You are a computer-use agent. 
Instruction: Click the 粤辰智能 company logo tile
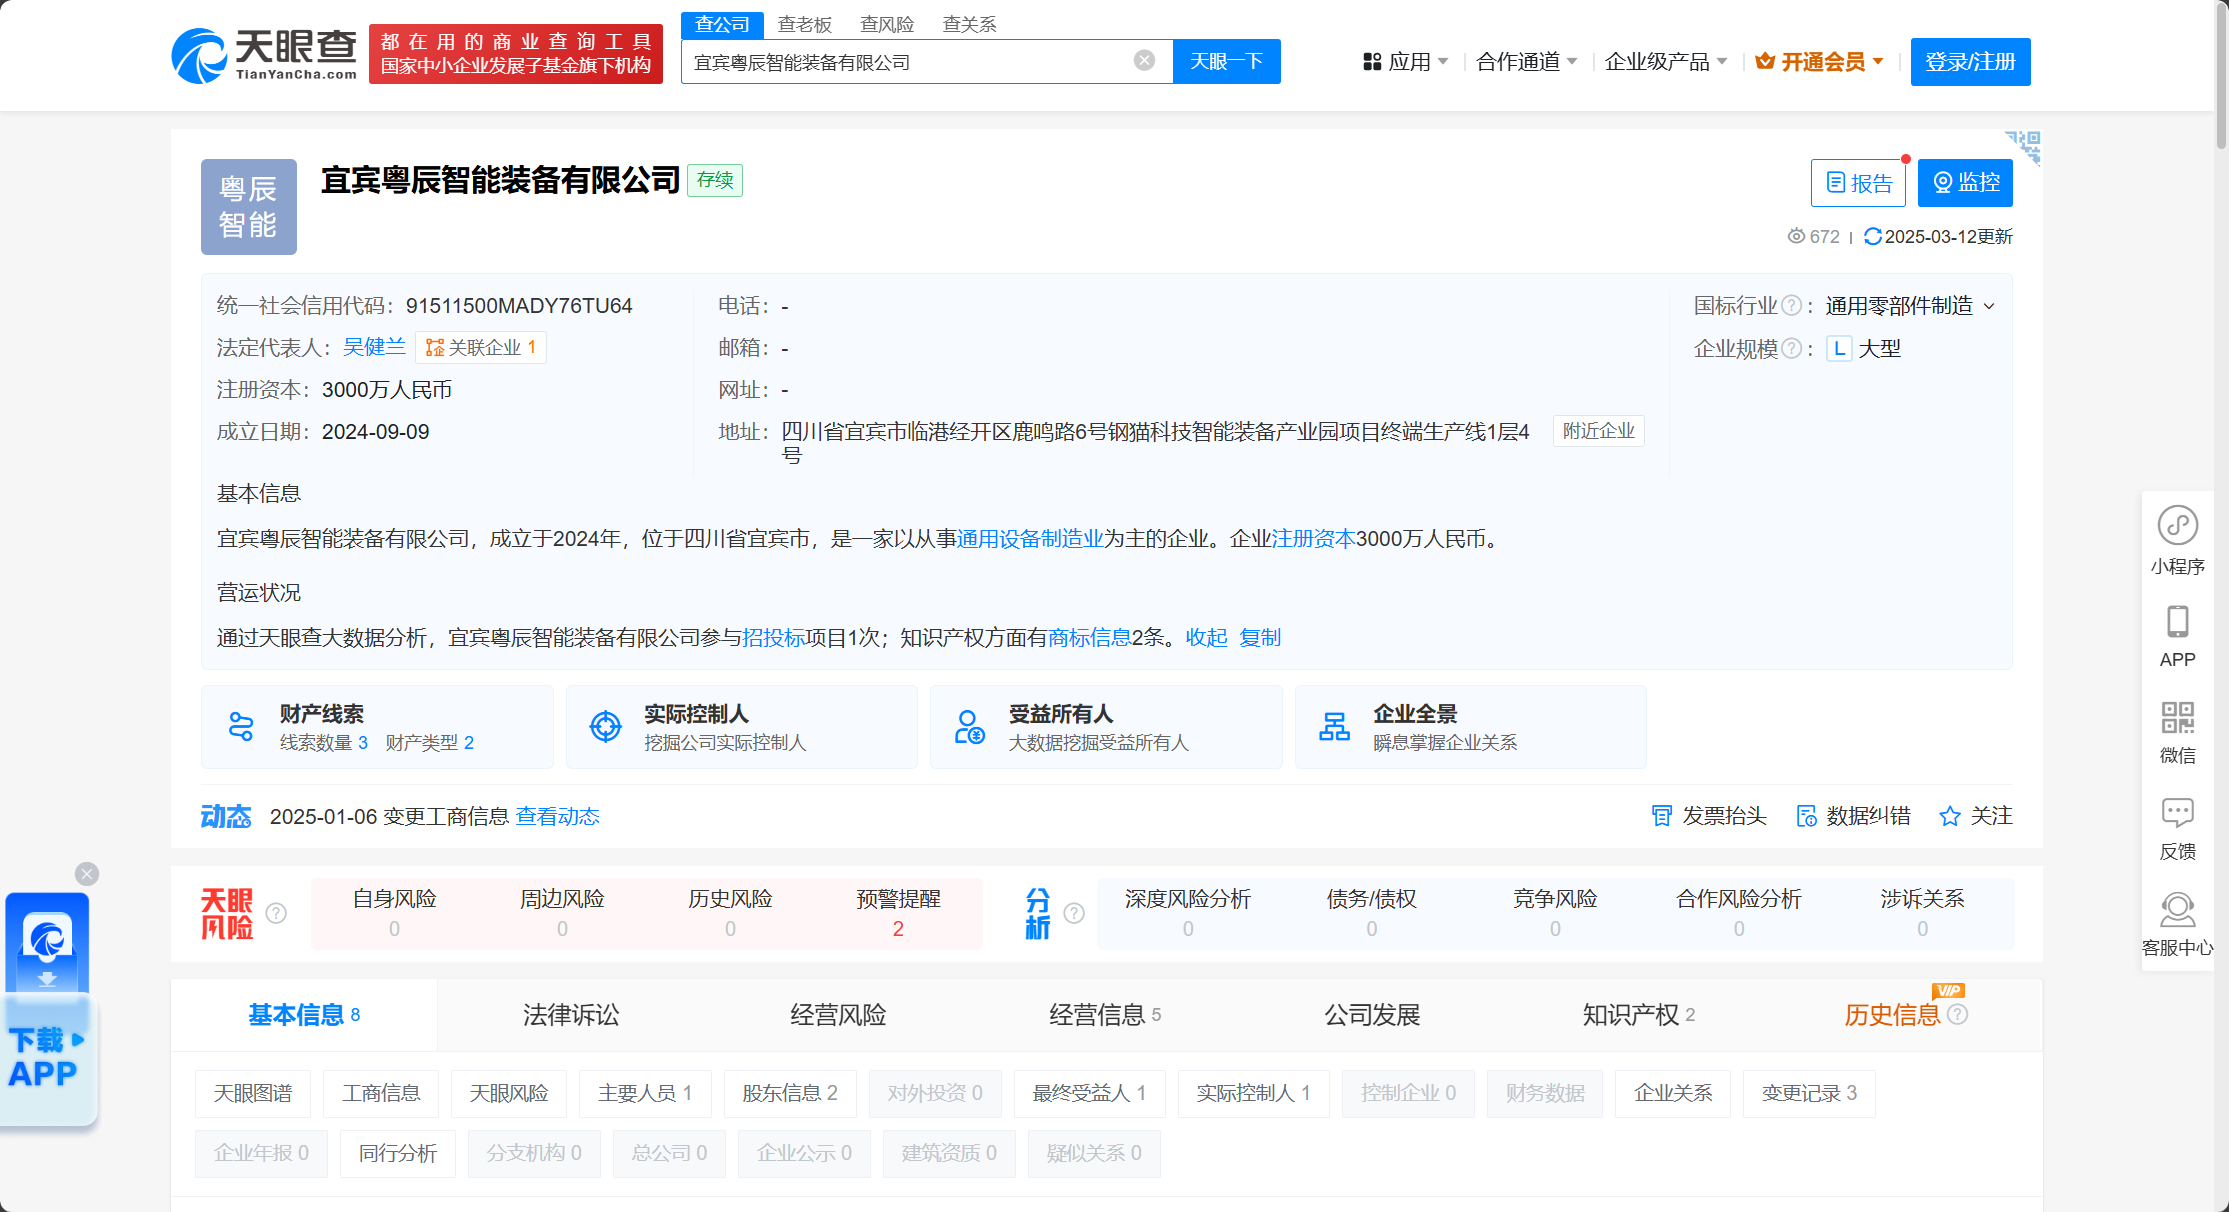pyautogui.click(x=249, y=207)
